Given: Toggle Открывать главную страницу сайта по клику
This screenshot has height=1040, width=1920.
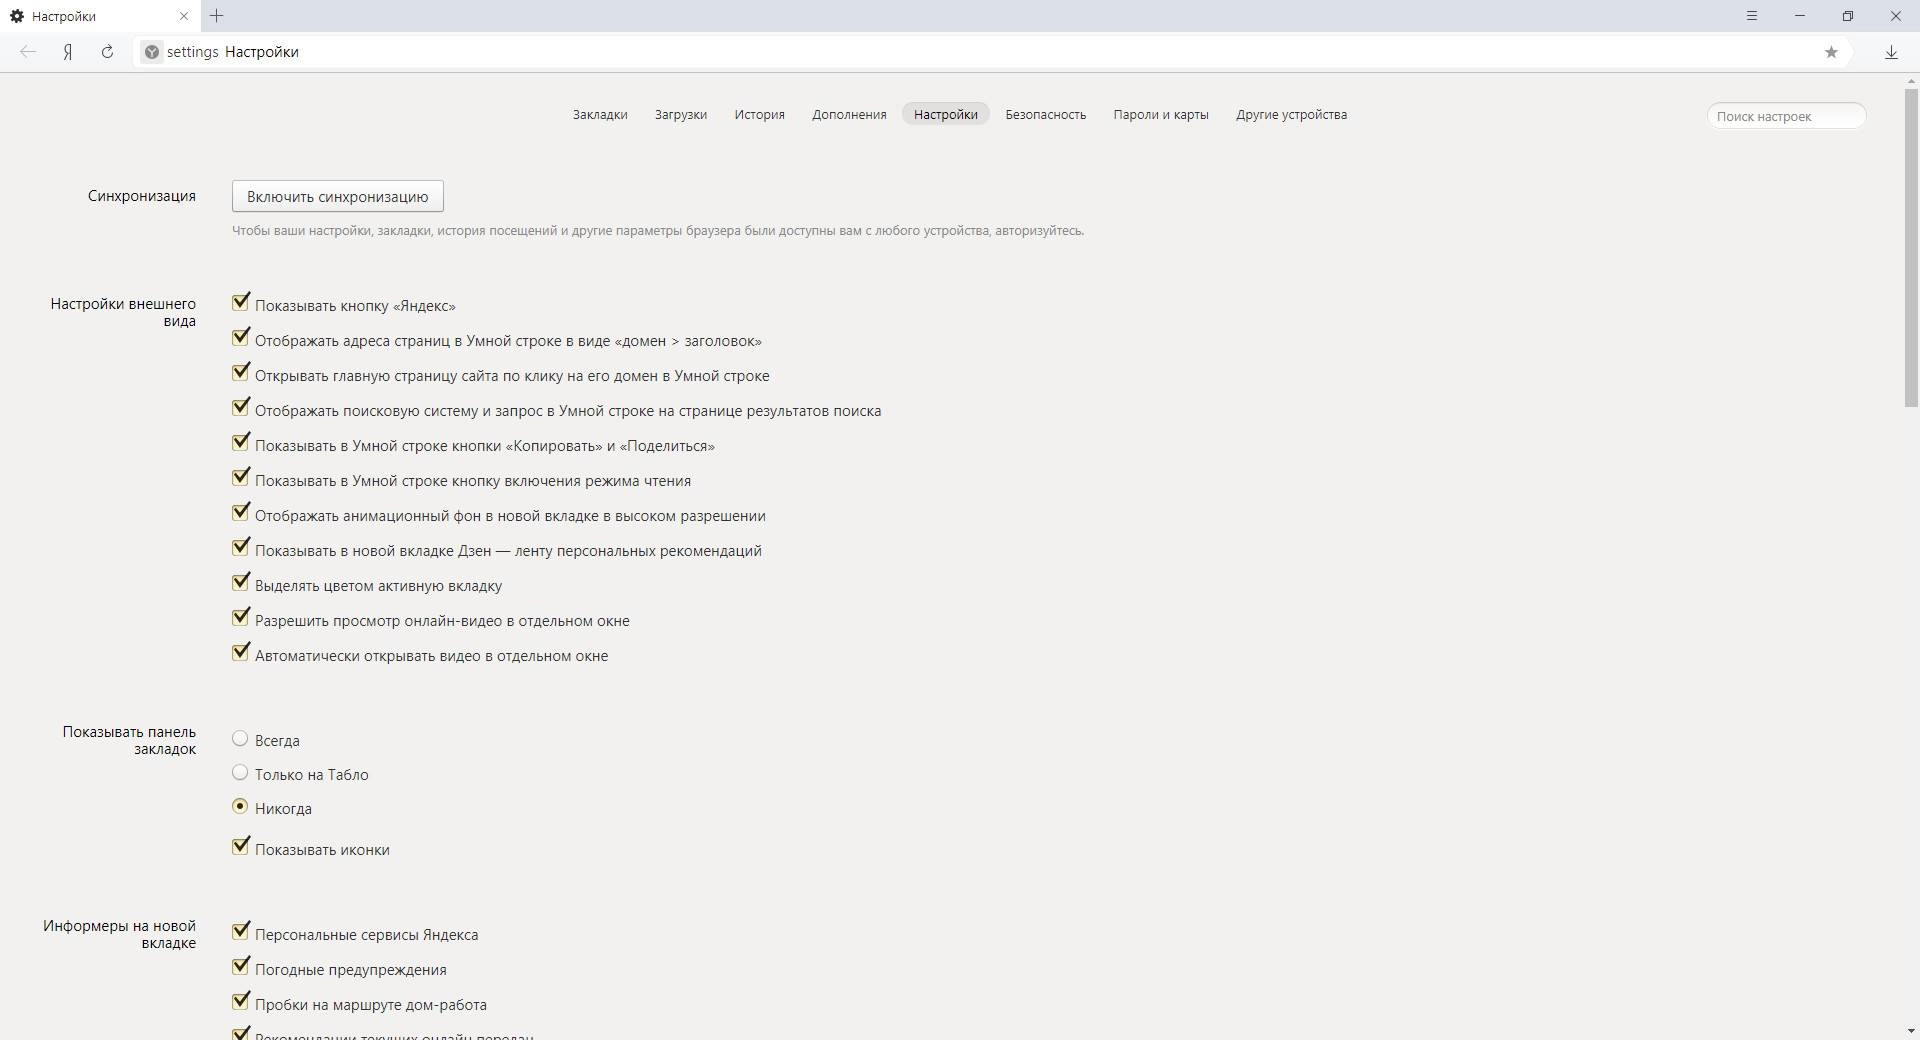Looking at the screenshot, I should 240,372.
